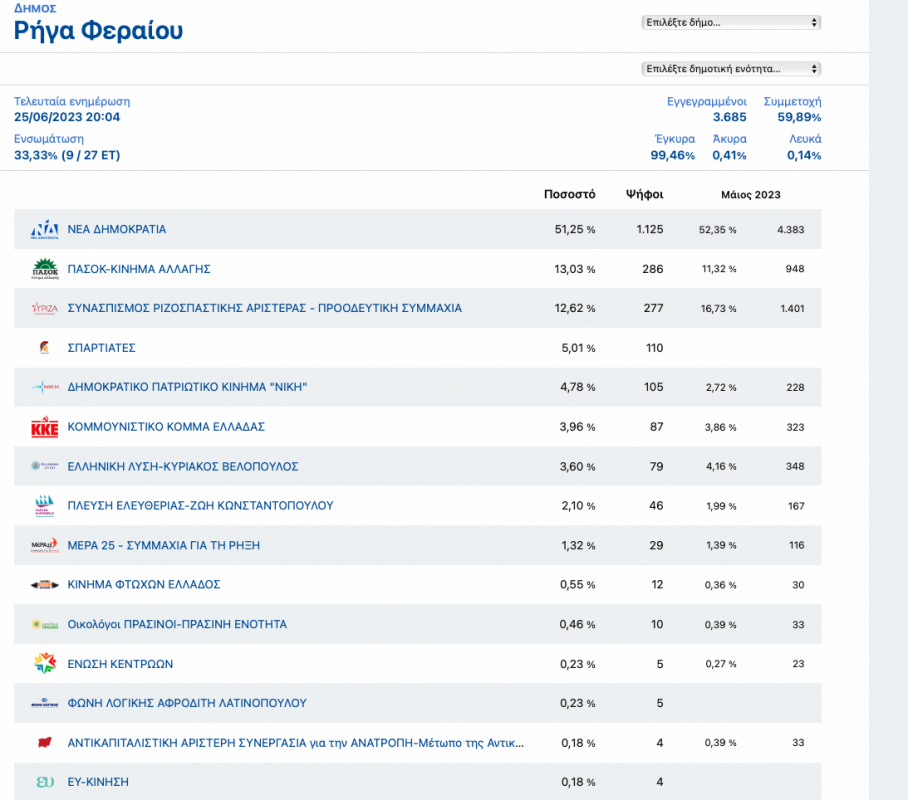
Task: Click ΣΥΡΙΖΑ's May vote count '1.401'
Action: [x=792, y=309]
